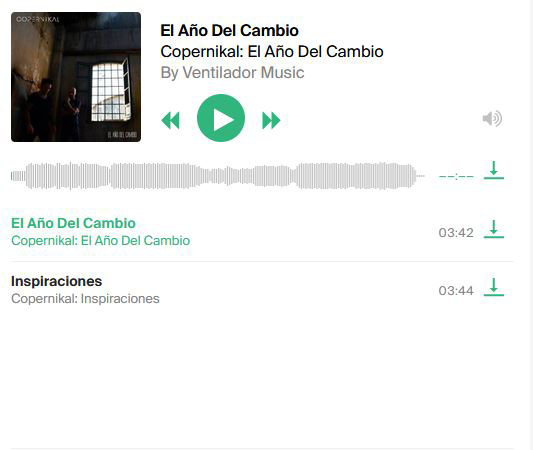Skip back with the rewind arrows
Screen dimensions: 533x450
(170, 120)
